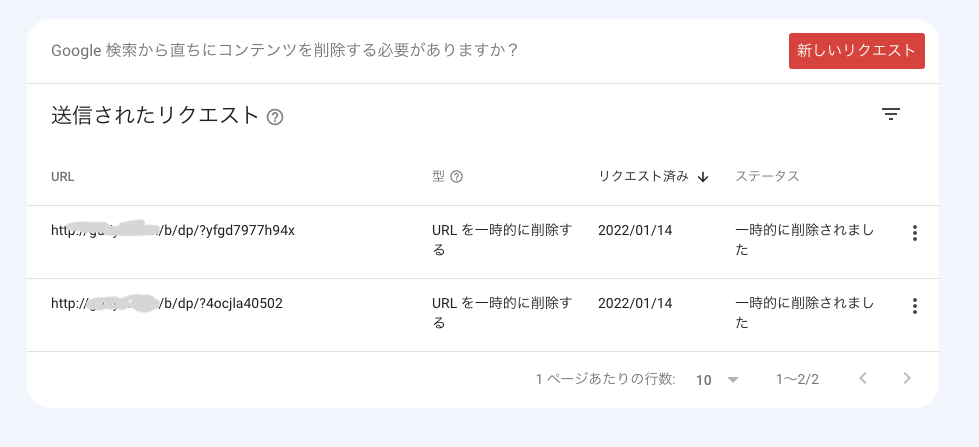Go to next page chevron
Screen dimensions: 979x447
907,378
